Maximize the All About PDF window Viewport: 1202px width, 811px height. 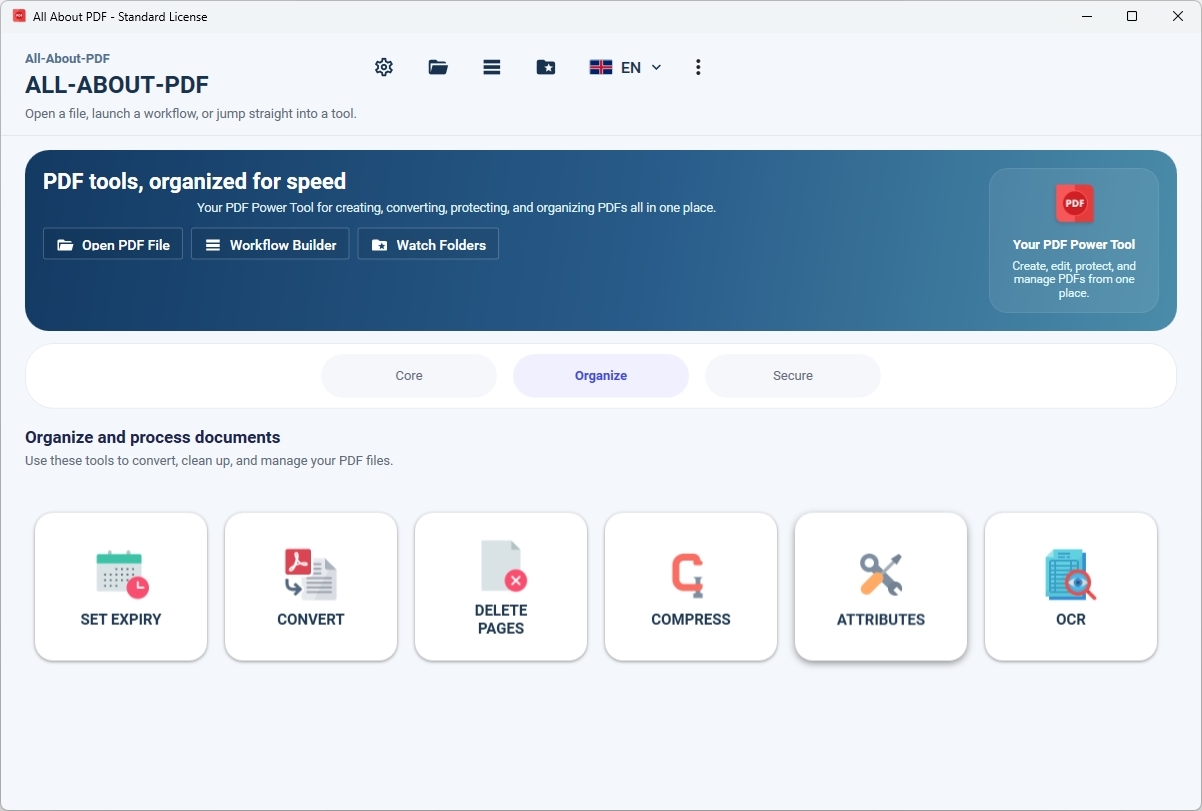pos(1132,16)
